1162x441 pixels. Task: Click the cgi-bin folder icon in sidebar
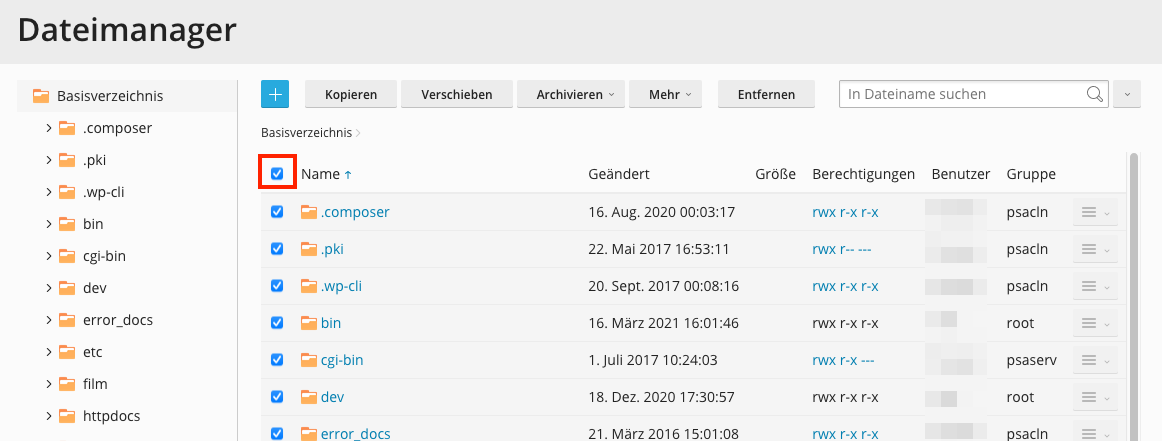click(67, 256)
